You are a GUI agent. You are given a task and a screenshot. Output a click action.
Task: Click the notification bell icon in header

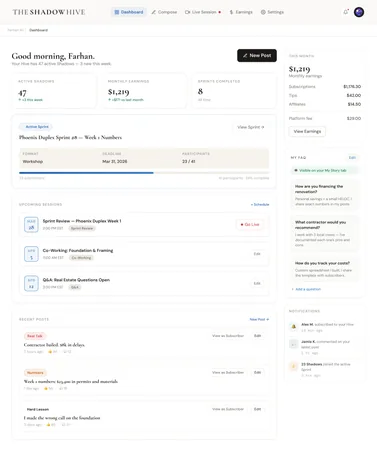pyautogui.click(x=346, y=12)
